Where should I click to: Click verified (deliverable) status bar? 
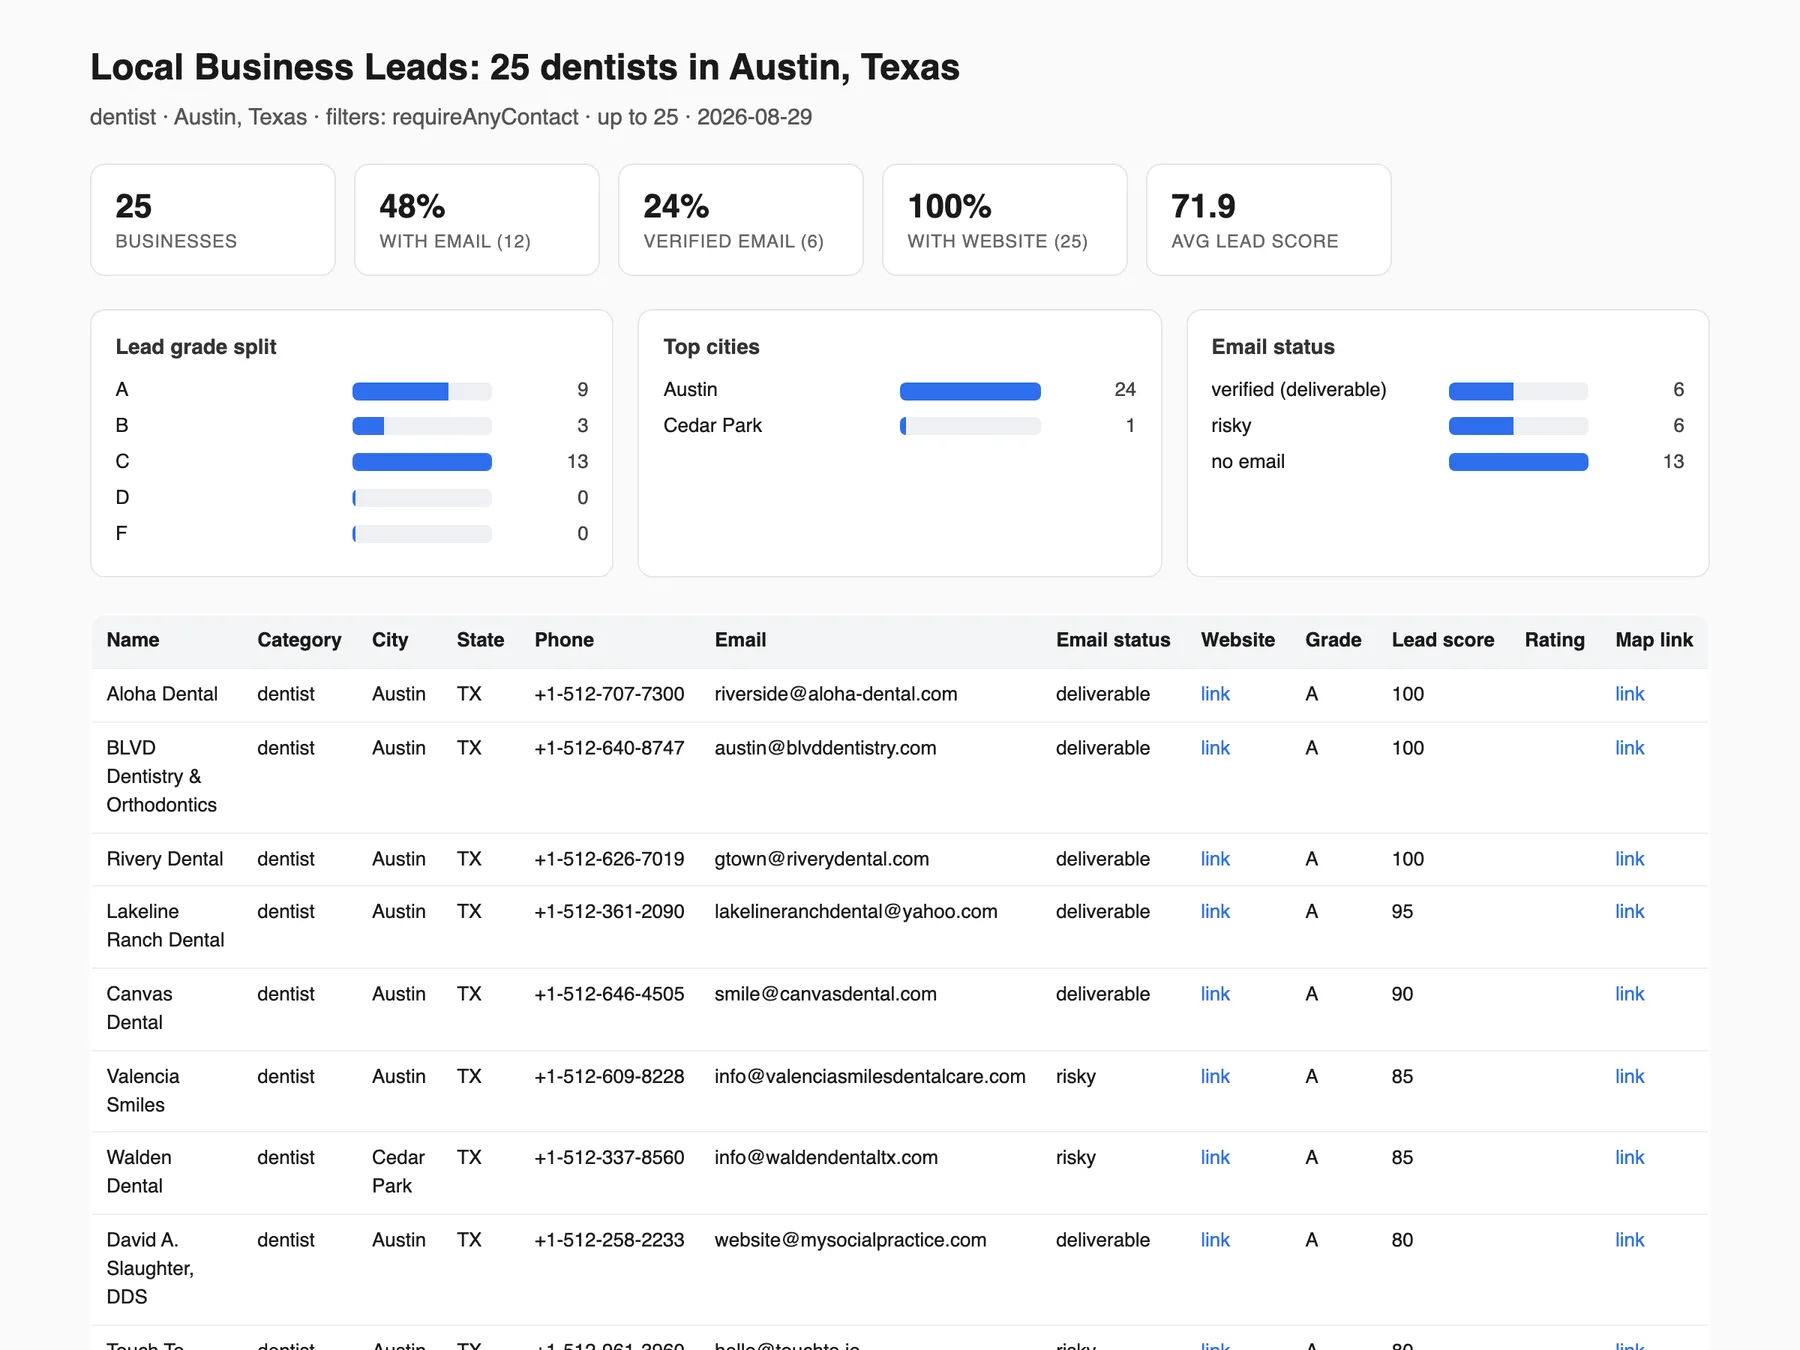pos(1518,391)
